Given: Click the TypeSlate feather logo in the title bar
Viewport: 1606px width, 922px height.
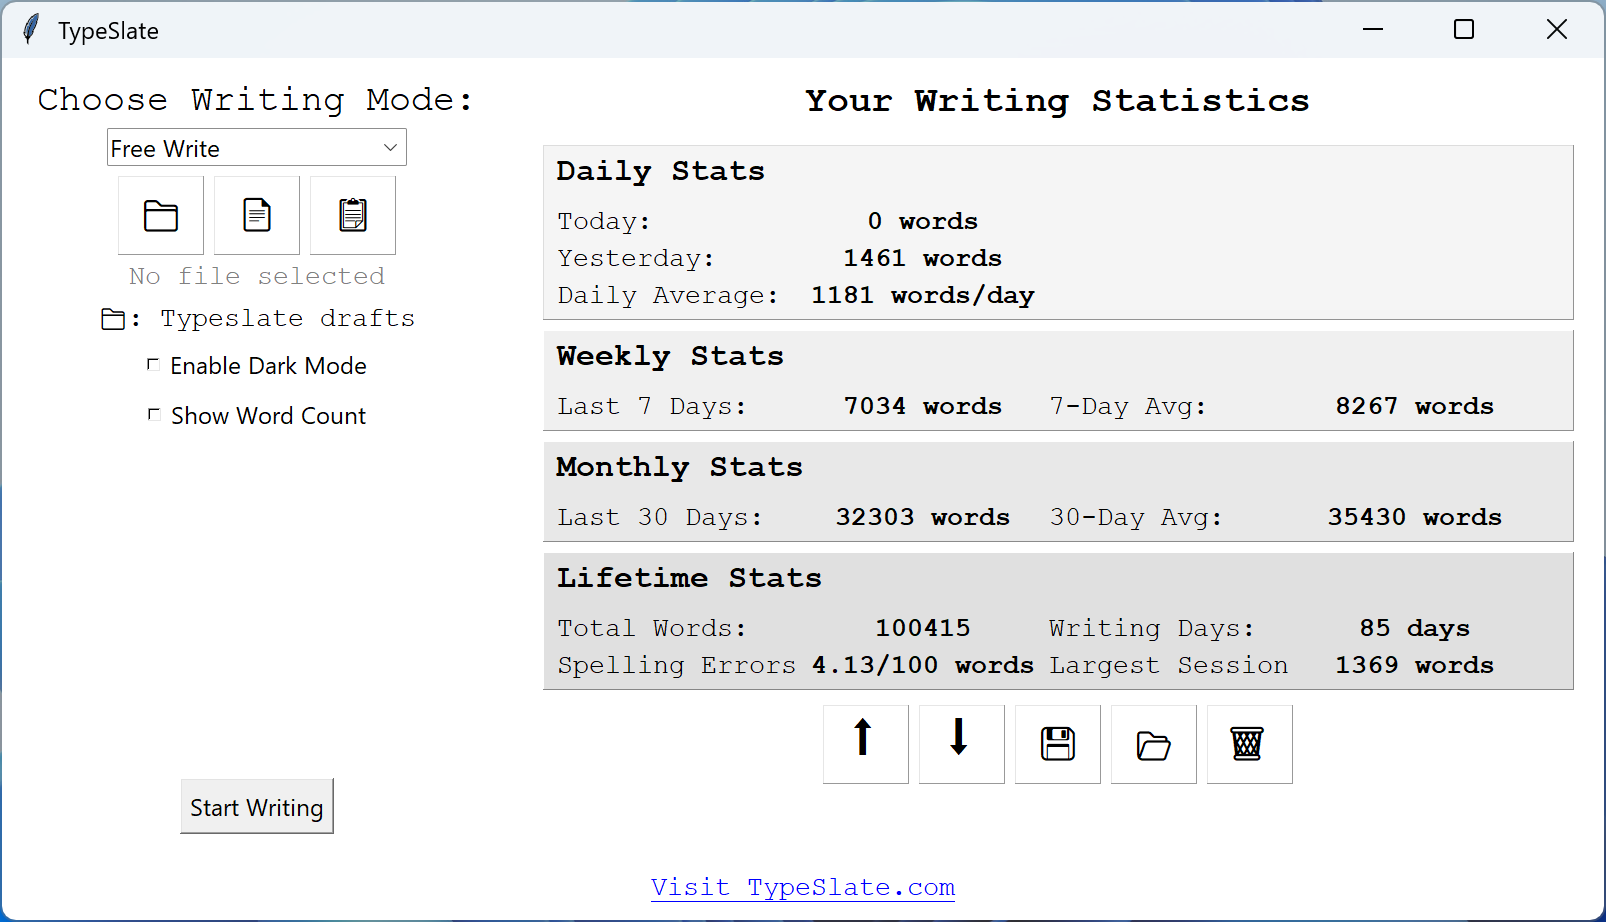Looking at the screenshot, I should (x=30, y=29).
